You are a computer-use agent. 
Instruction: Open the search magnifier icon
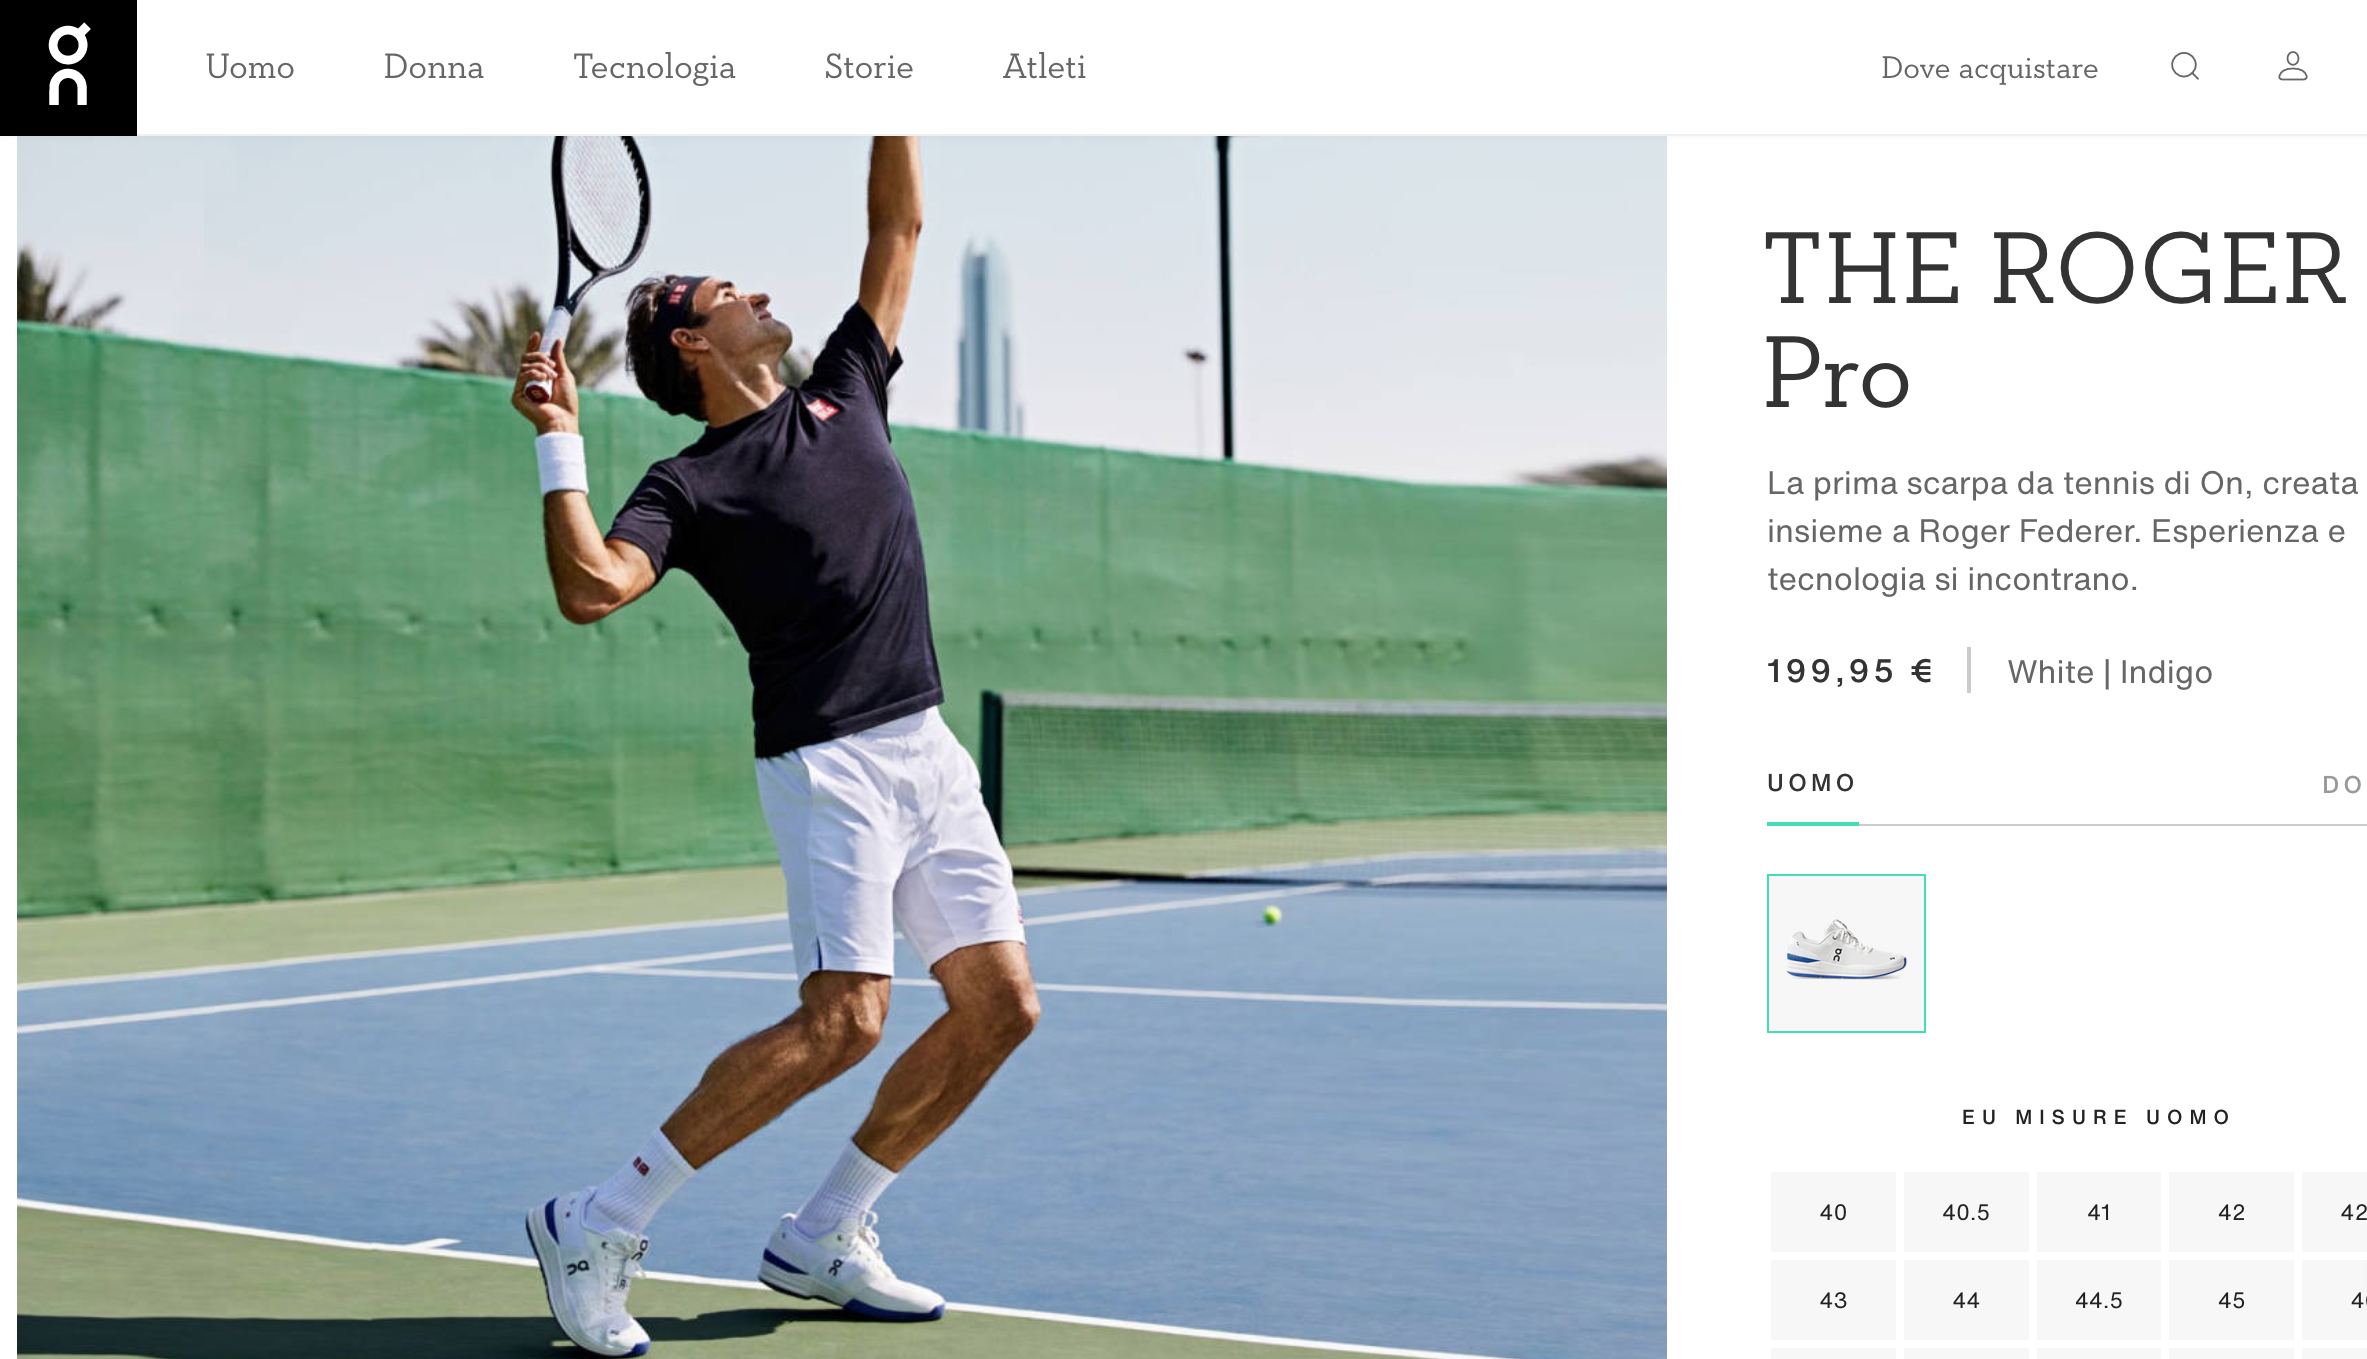[2185, 67]
